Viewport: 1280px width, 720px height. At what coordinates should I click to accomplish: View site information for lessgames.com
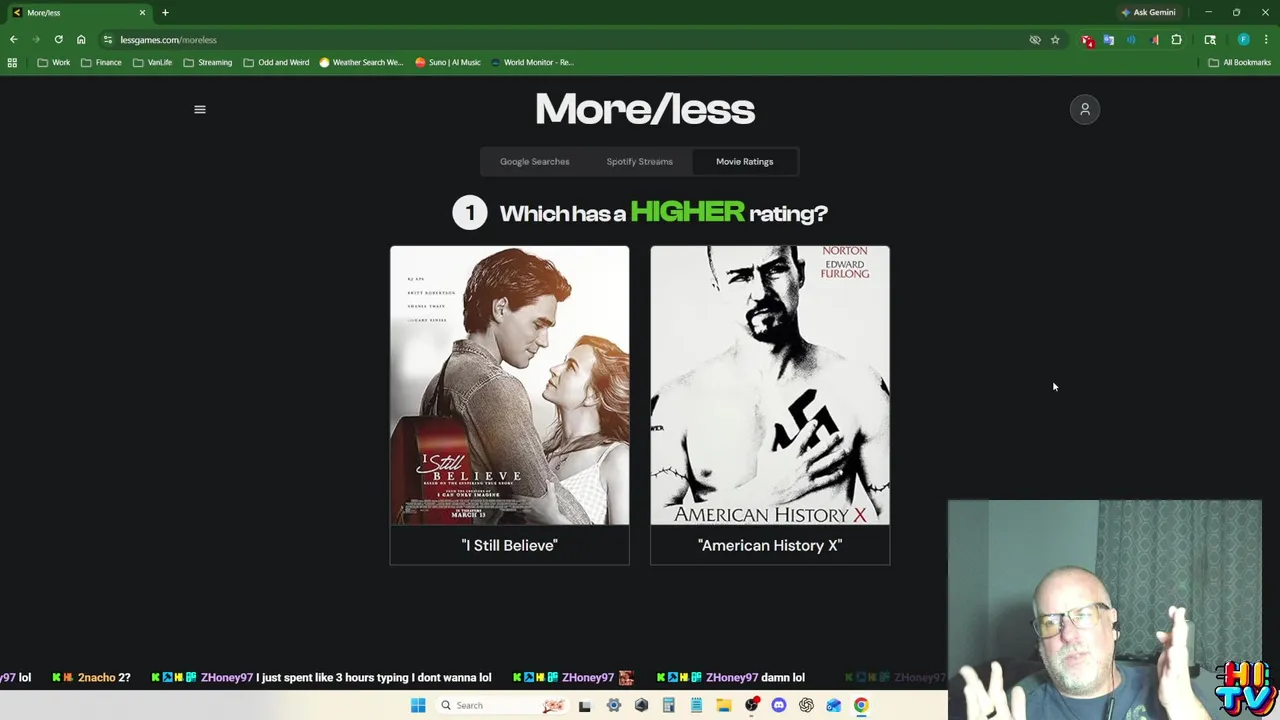click(x=108, y=40)
